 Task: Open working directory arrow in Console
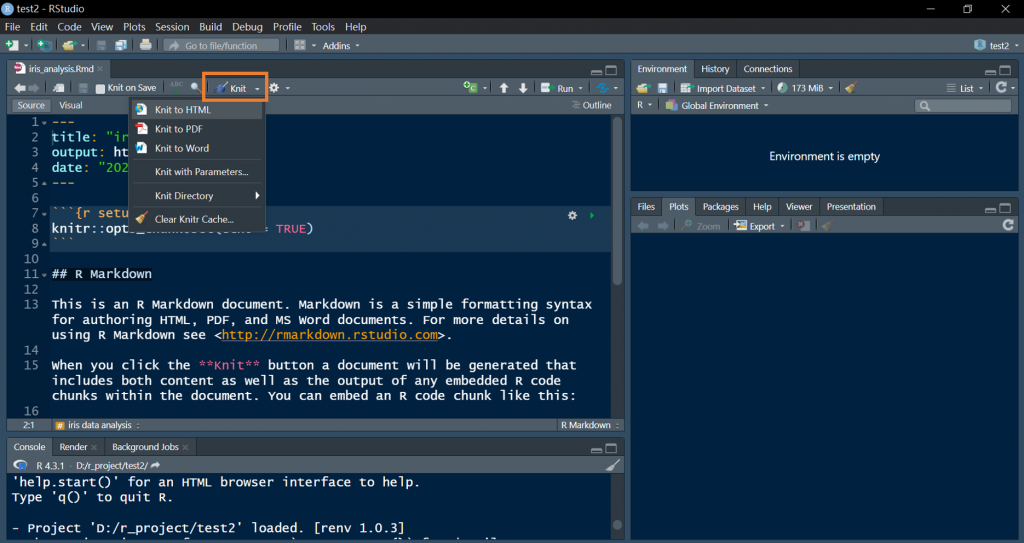(155, 465)
